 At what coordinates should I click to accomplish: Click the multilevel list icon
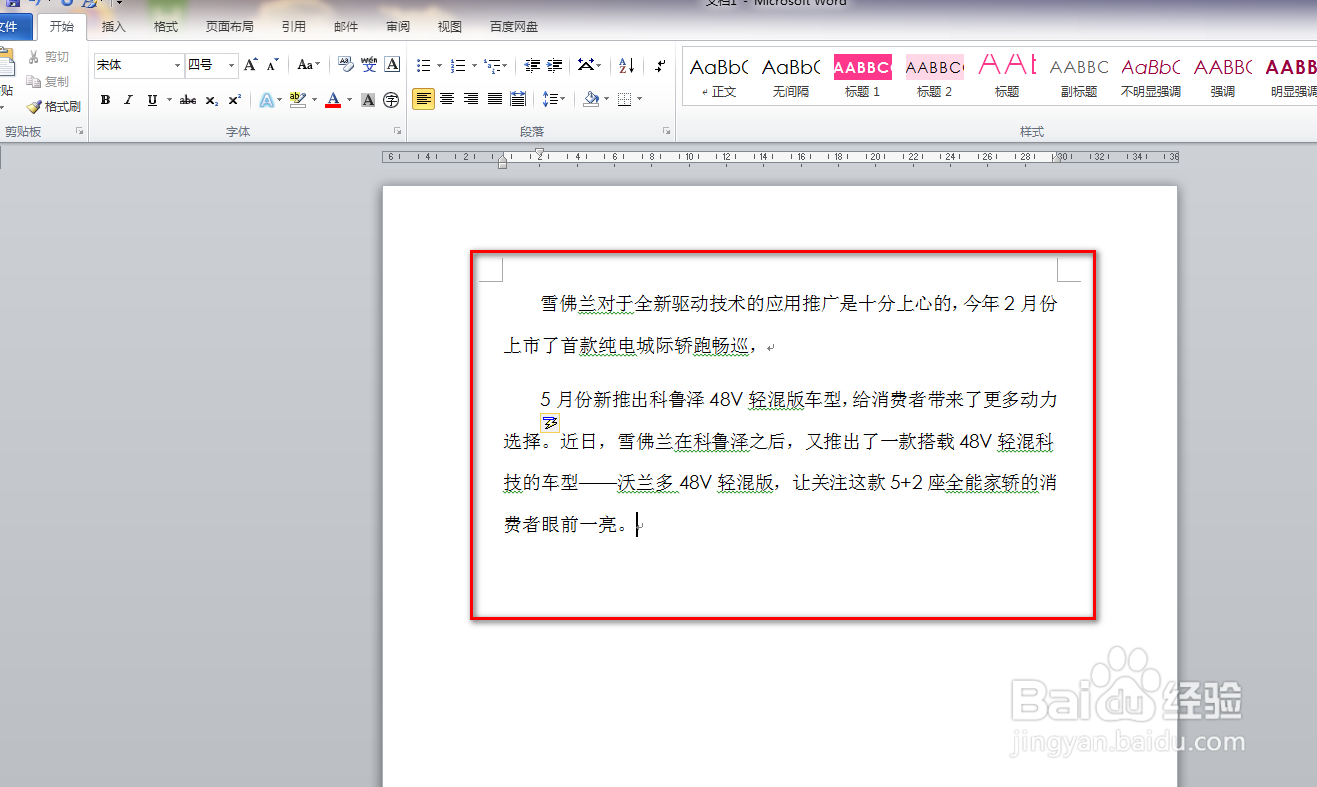pos(492,66)
